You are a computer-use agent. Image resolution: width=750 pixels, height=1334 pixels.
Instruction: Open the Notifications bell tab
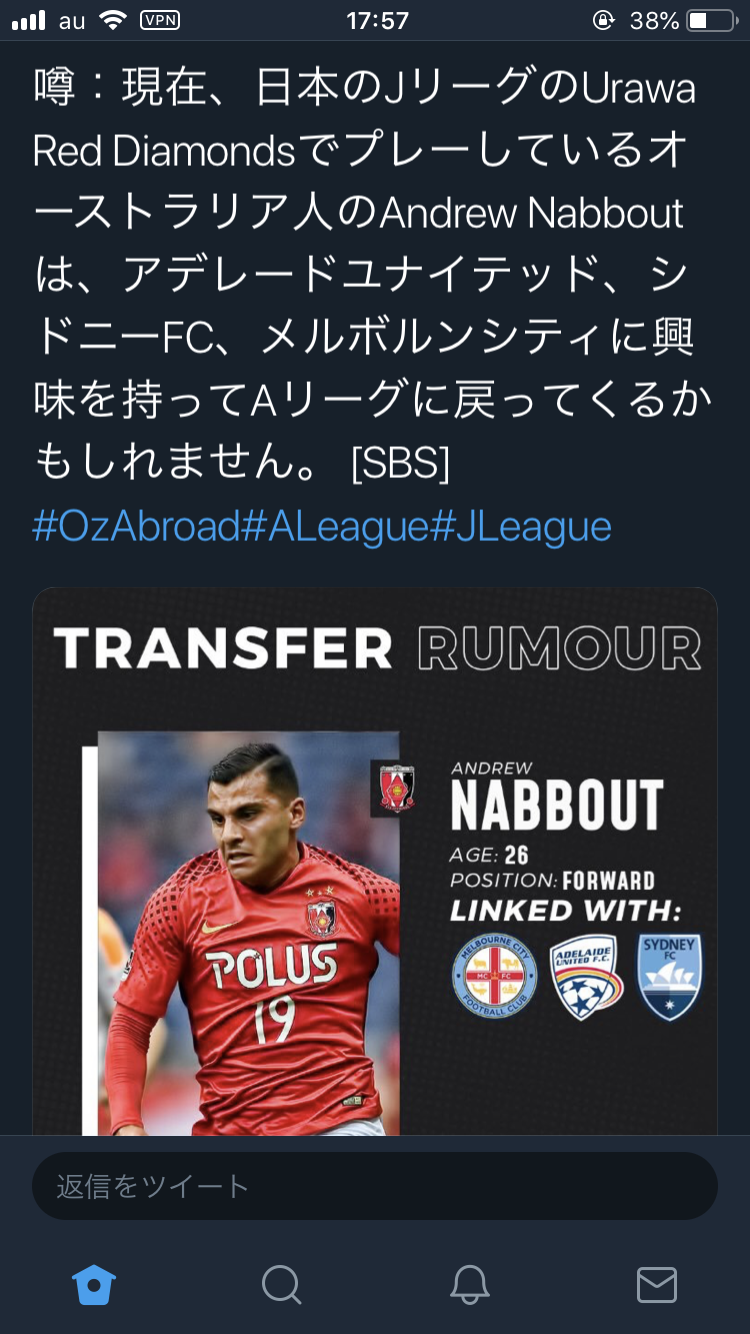(x=469, y=1284)
